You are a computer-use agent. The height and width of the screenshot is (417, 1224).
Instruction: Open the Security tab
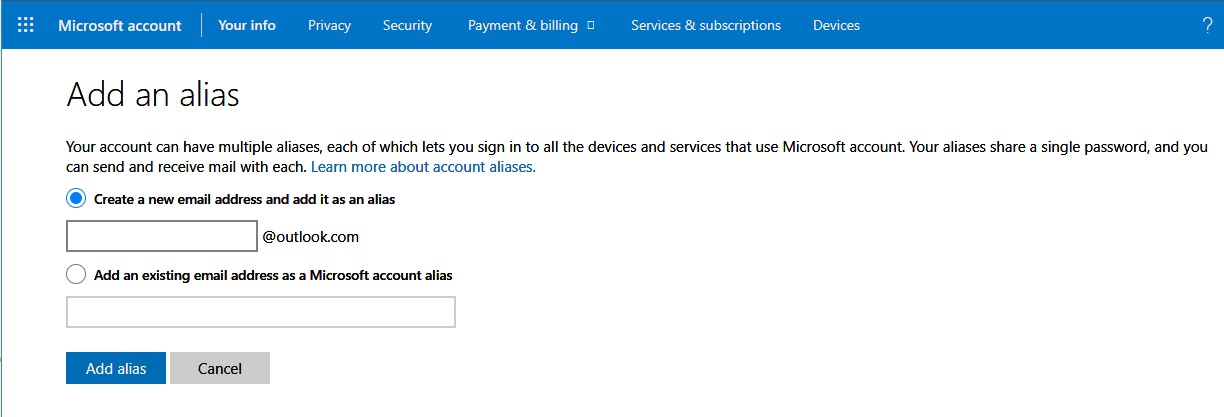click(407, 25)
